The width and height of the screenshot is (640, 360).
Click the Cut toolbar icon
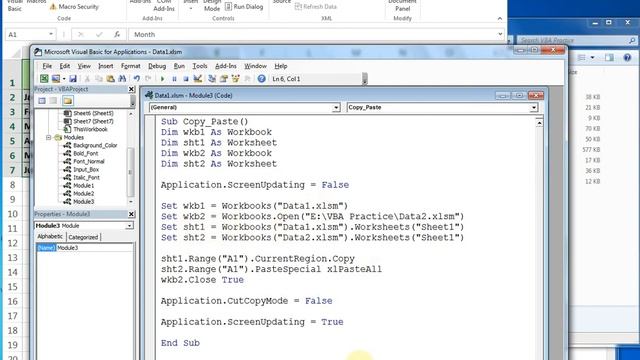87,79
